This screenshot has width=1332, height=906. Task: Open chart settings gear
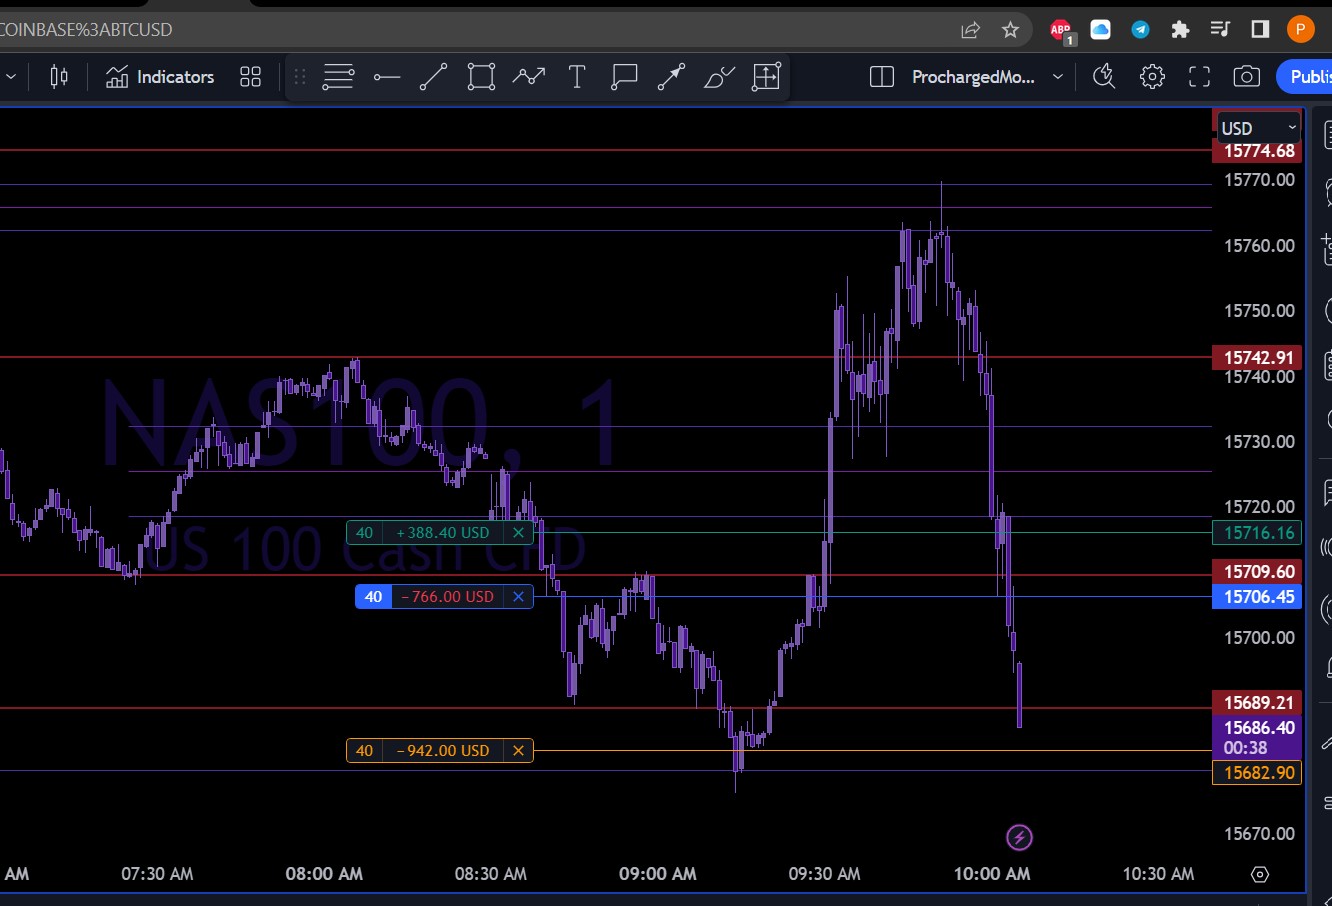1152,77
